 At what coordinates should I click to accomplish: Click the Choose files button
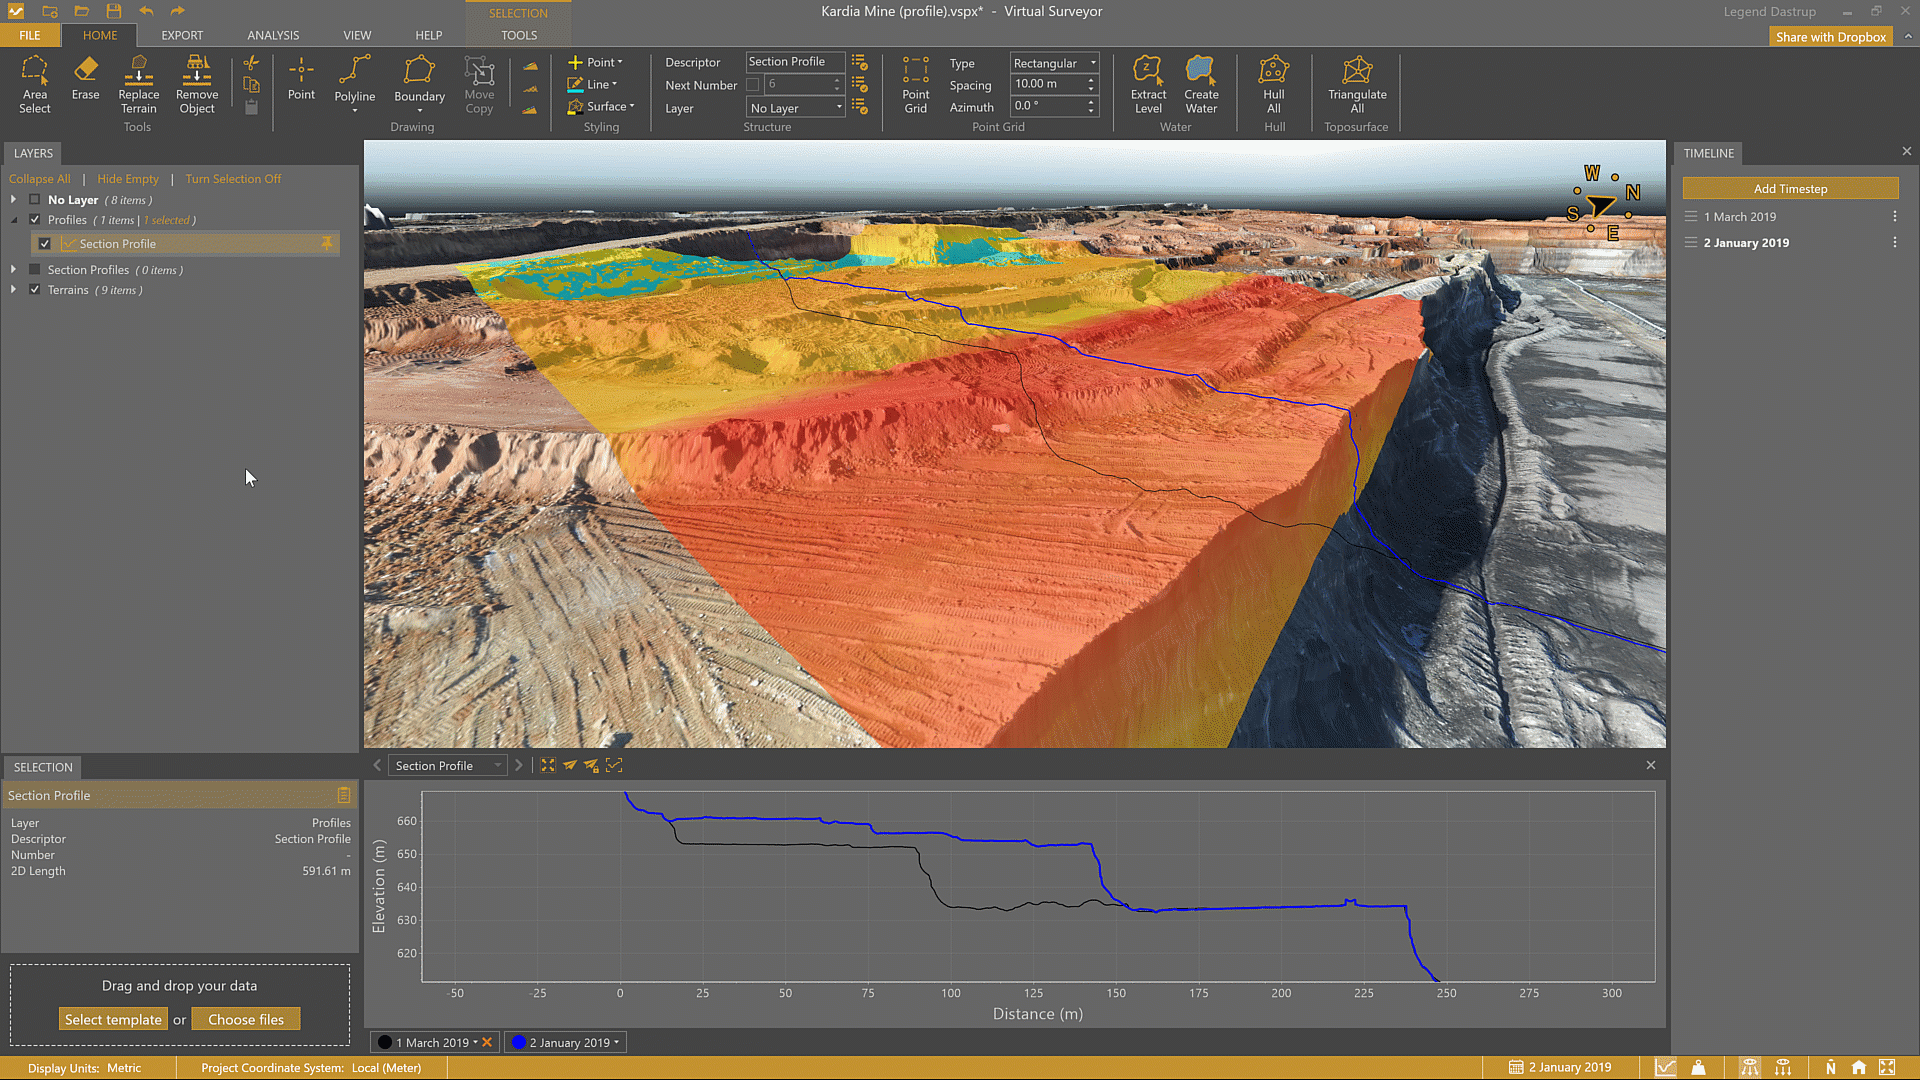pos(245,1020)
